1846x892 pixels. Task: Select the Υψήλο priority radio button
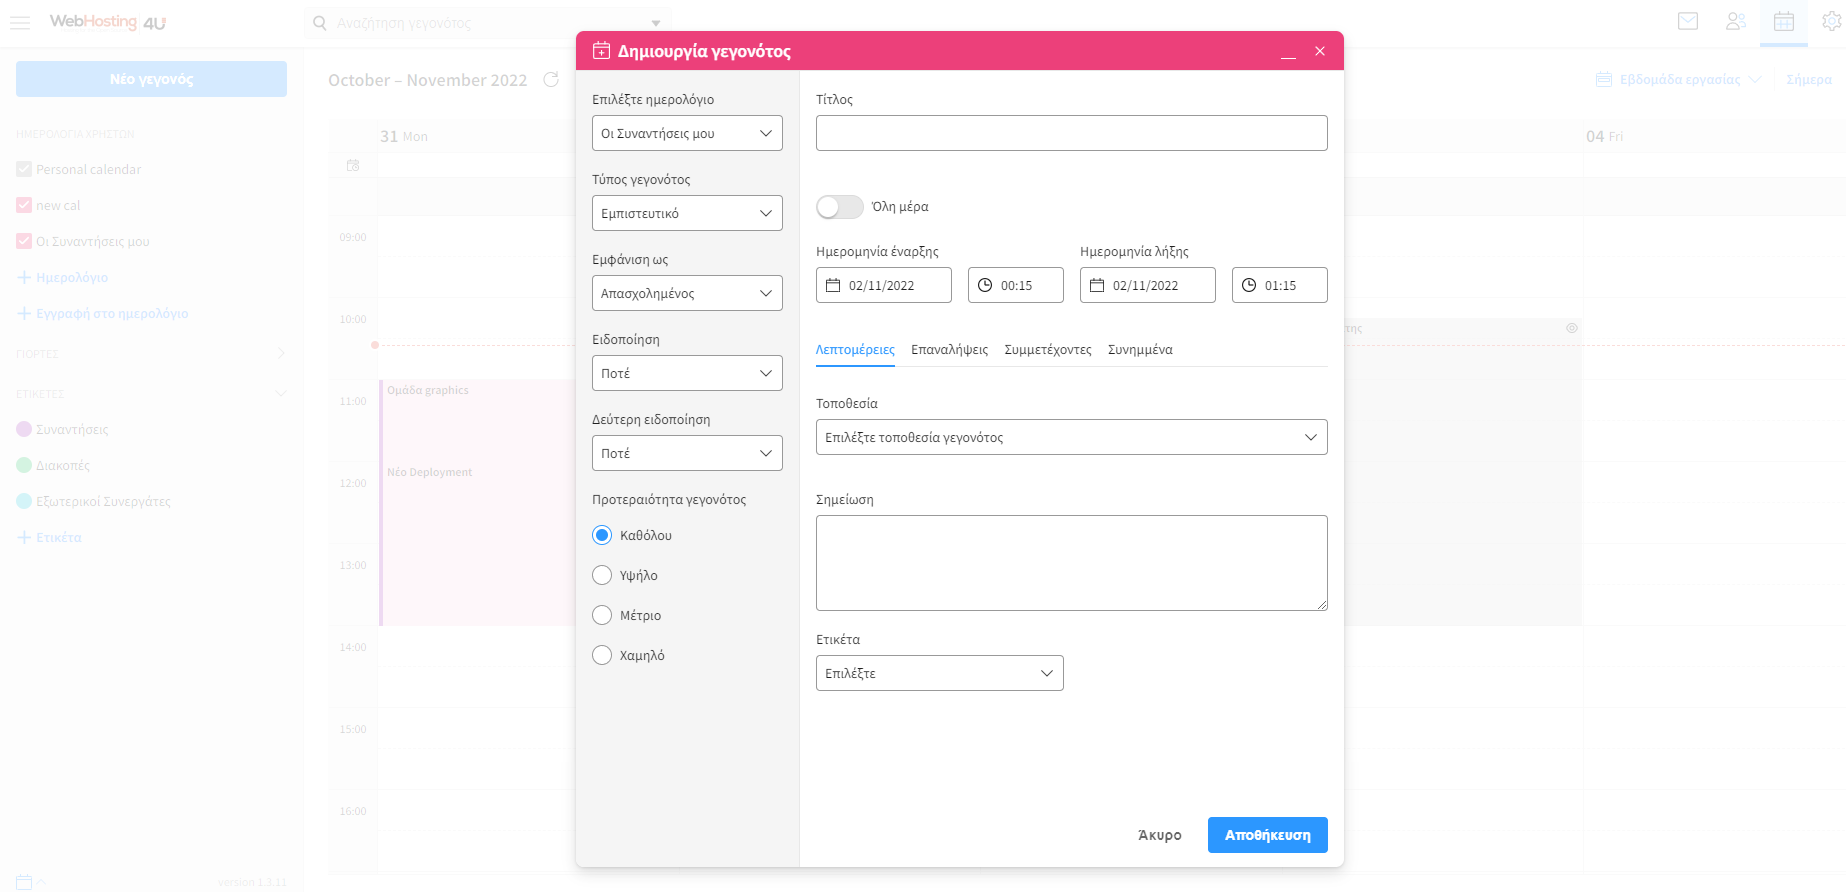pyautogui.click(x=602, y=575)
